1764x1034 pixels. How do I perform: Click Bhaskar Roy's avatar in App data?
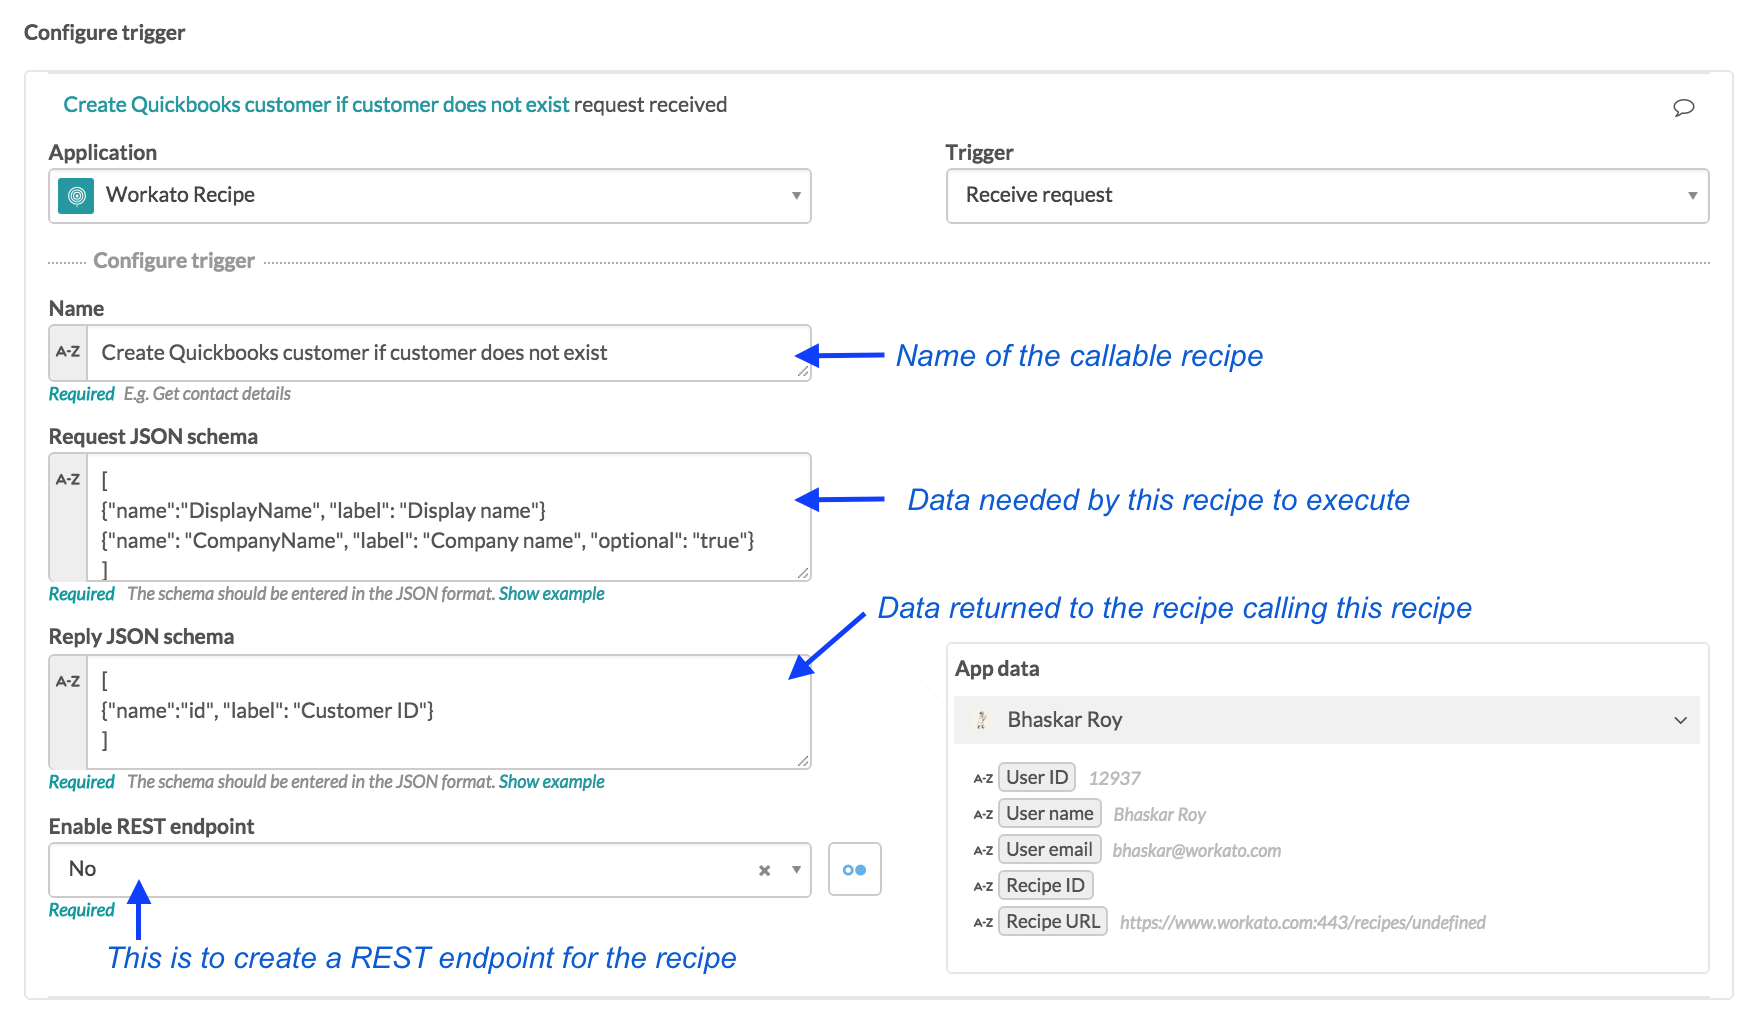(983, 719)
